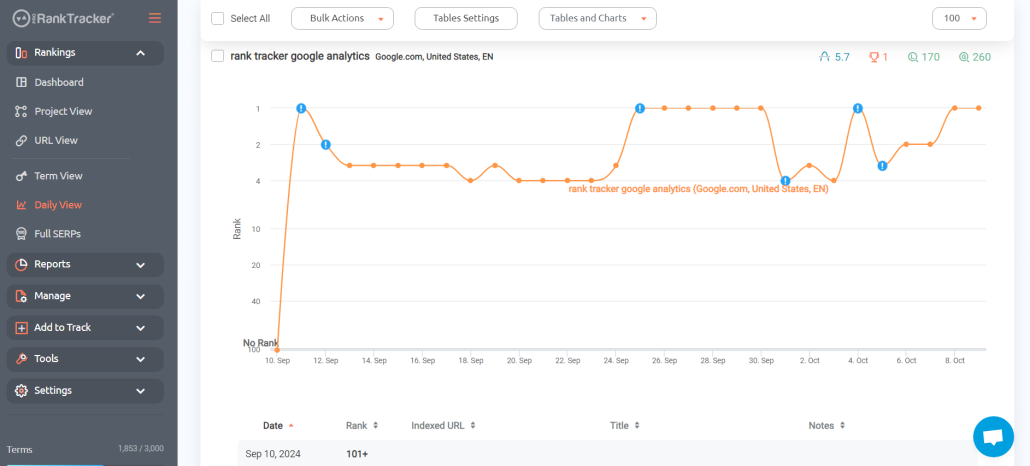Expand the Reports section chevron
The image size is (1030, 466).
(141, 264)
